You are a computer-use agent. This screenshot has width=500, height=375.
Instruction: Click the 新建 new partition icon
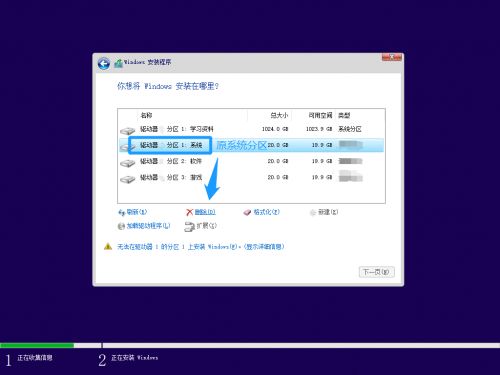[x=313, y=212]
